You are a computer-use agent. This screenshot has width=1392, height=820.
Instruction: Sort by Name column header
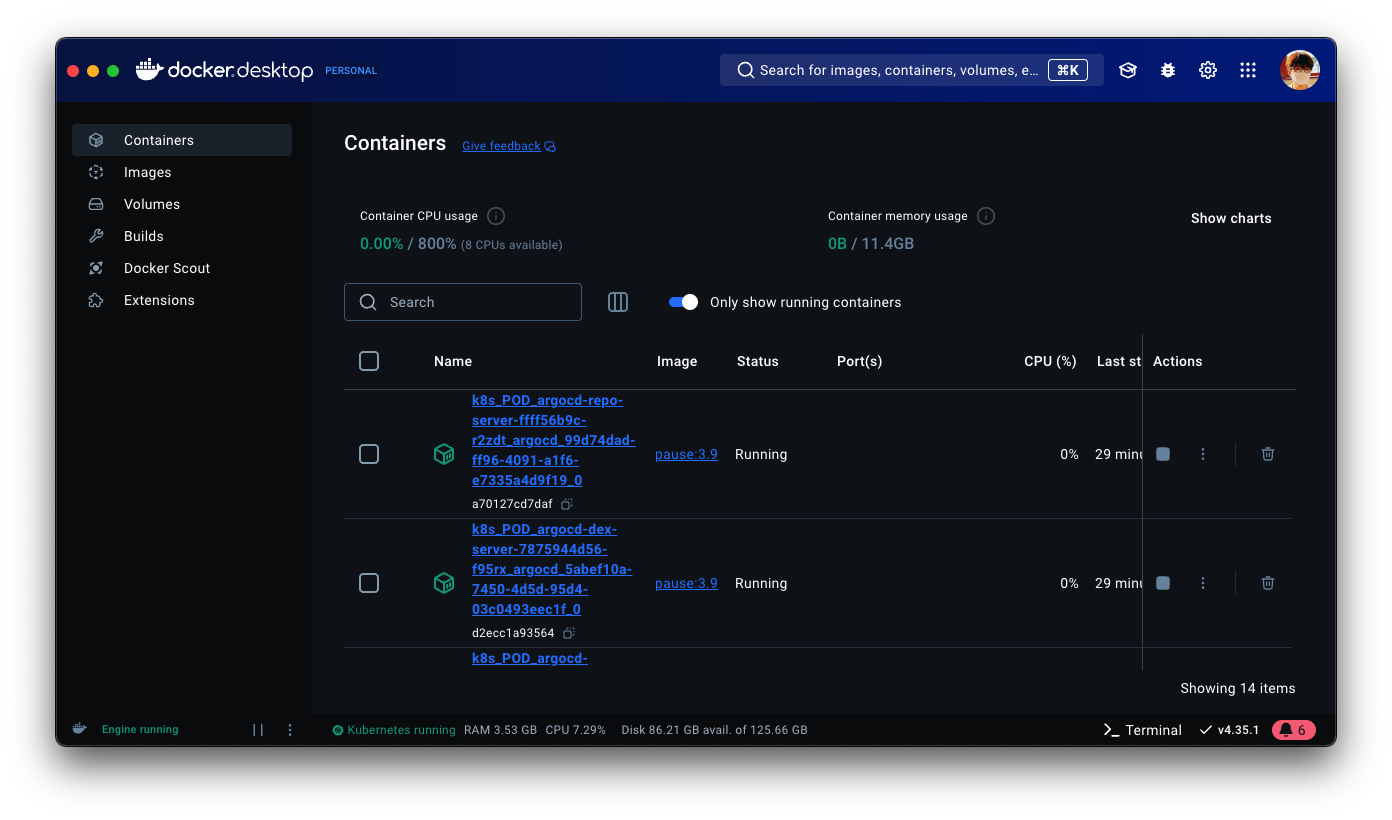[453, 361]
